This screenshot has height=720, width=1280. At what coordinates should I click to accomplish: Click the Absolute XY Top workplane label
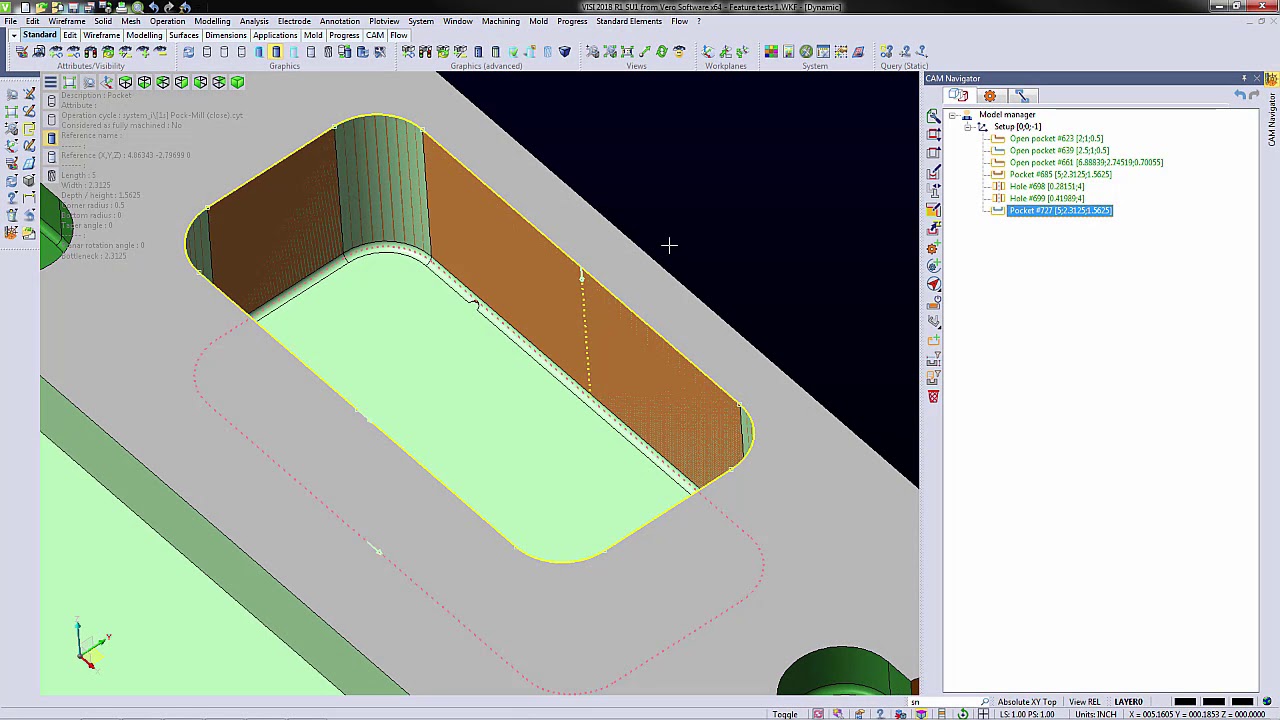click(x=1027, y=702)
